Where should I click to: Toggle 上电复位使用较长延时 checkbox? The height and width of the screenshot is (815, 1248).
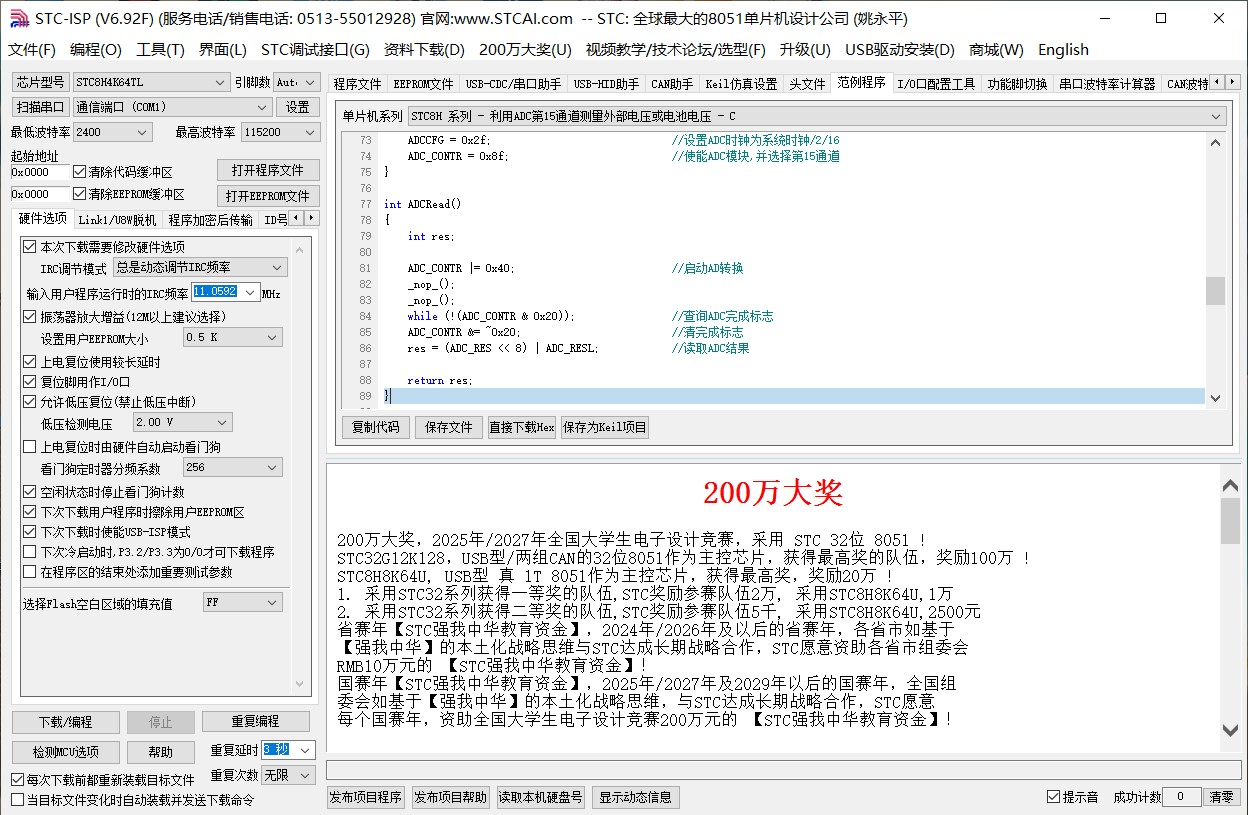pos(30,362)
